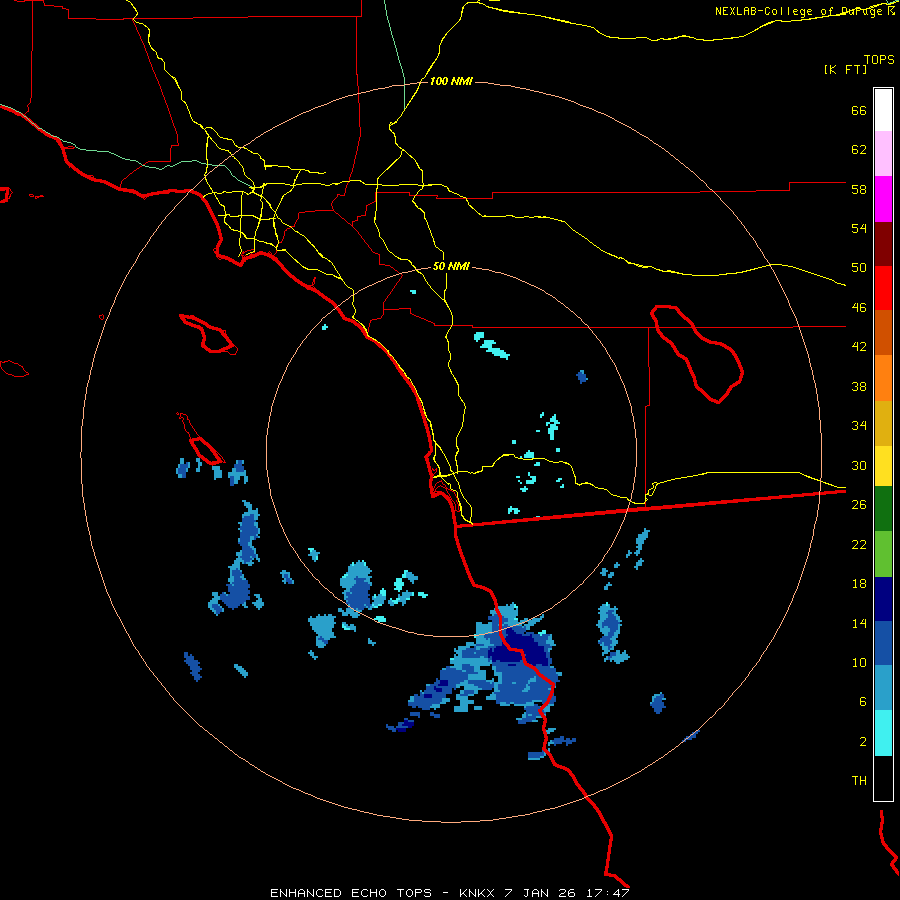Click the "26" legend value

859,505
